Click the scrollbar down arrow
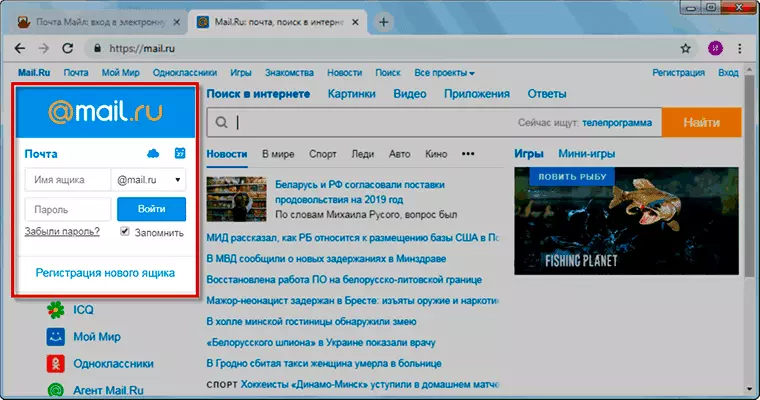 [749, 389]
